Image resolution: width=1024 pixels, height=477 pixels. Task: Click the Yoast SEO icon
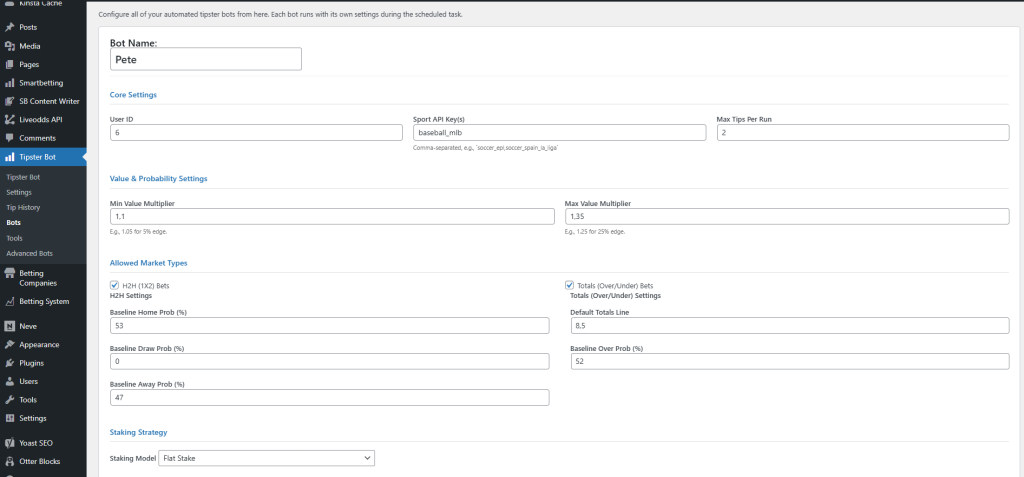(9, 442)
